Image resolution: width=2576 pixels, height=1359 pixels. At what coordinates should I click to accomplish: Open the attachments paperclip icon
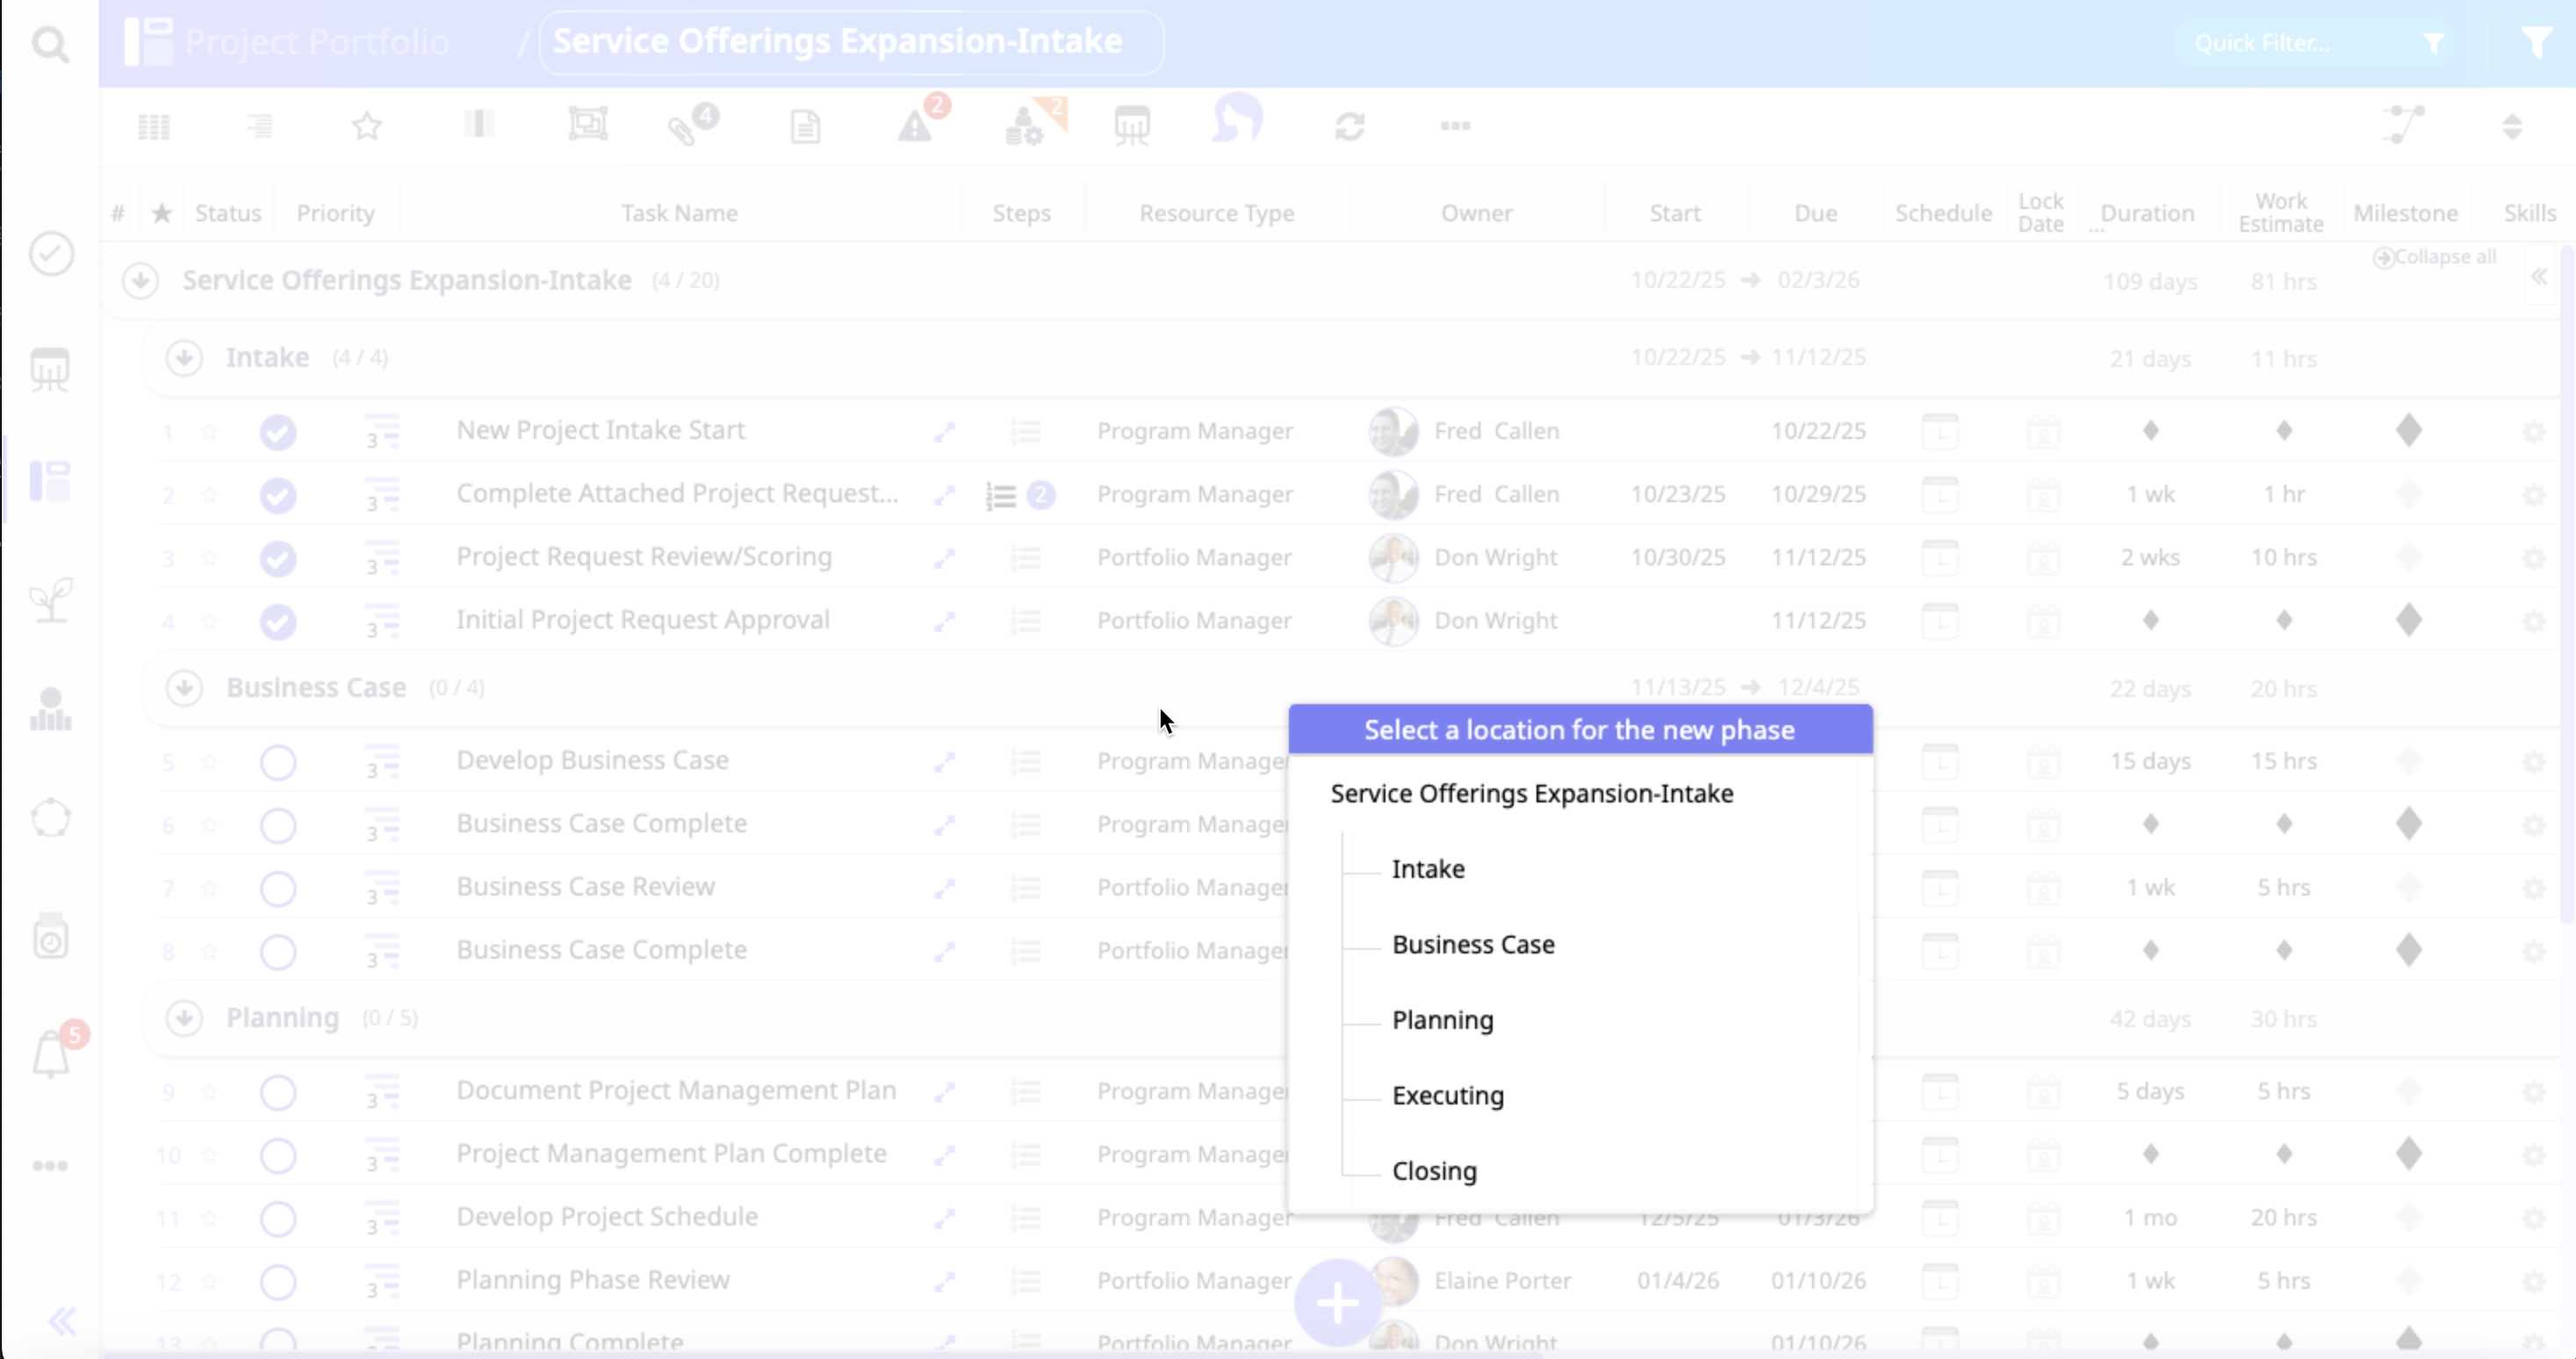point(685,128)
